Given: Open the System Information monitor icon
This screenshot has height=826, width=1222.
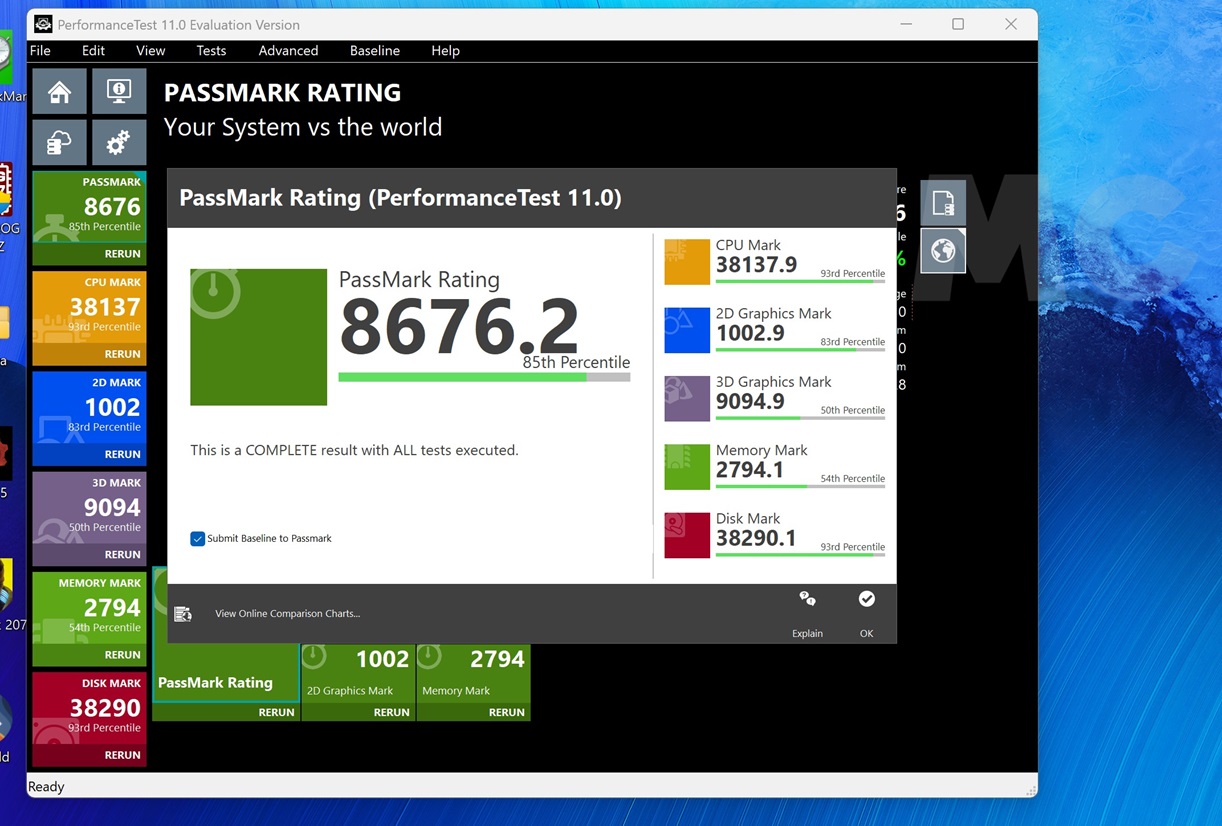Looking at the screenshot, I should (119, 92).
